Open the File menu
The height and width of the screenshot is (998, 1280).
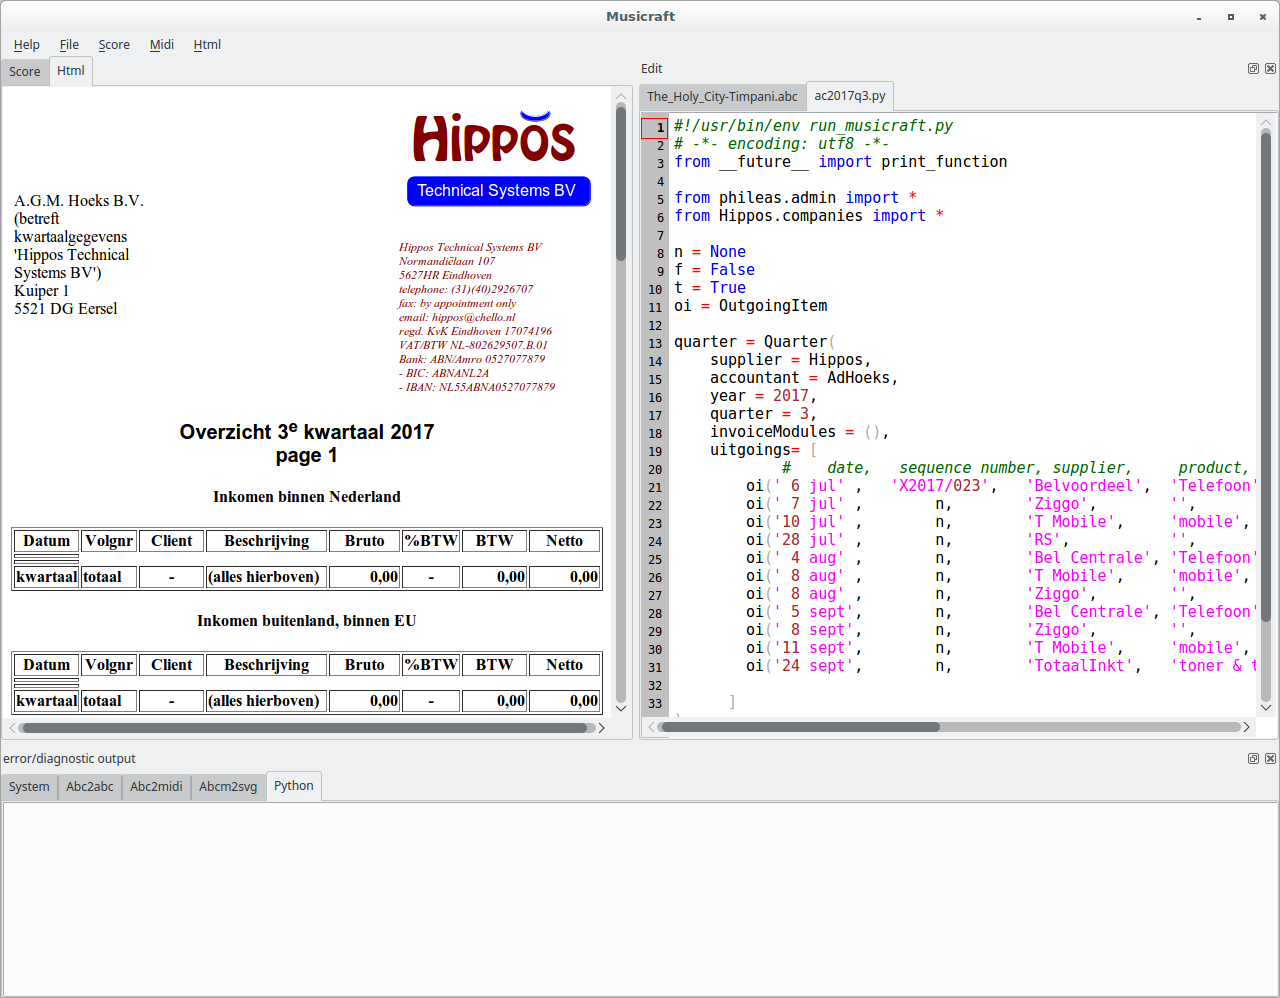(69, 45)
